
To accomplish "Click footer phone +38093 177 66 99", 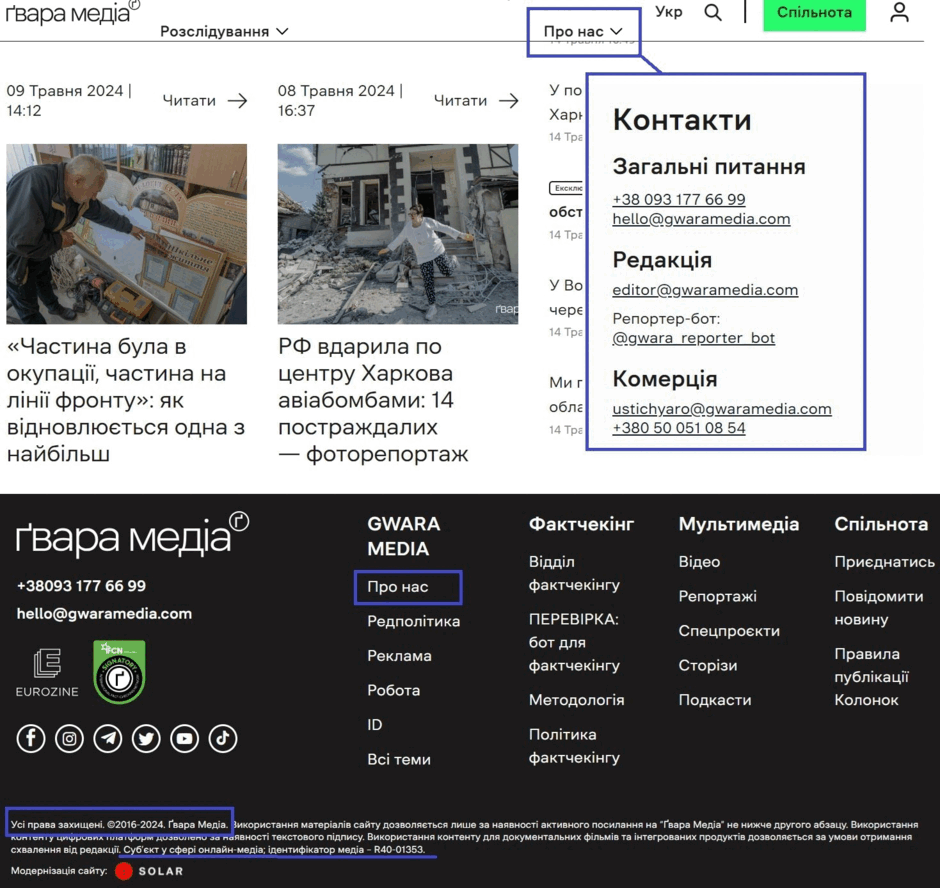I will pos(81,586).
